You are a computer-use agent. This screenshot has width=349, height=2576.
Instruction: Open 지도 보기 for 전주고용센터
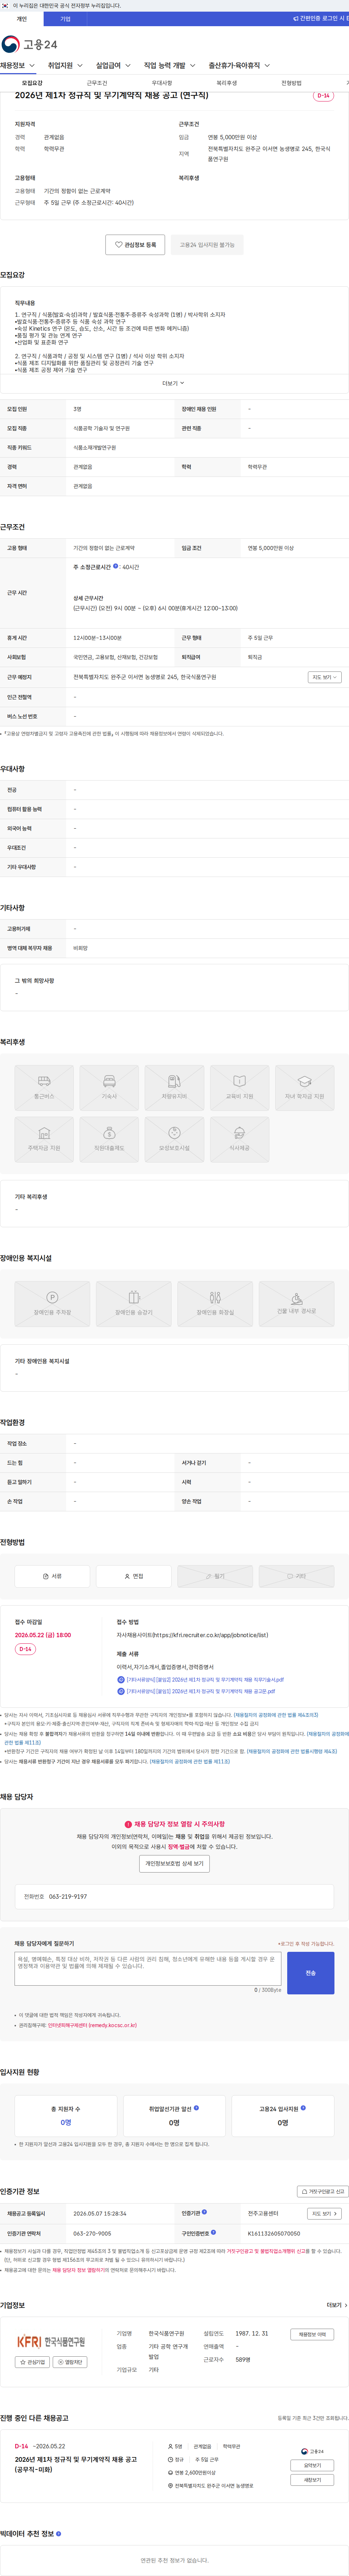tap(324, 2214)
